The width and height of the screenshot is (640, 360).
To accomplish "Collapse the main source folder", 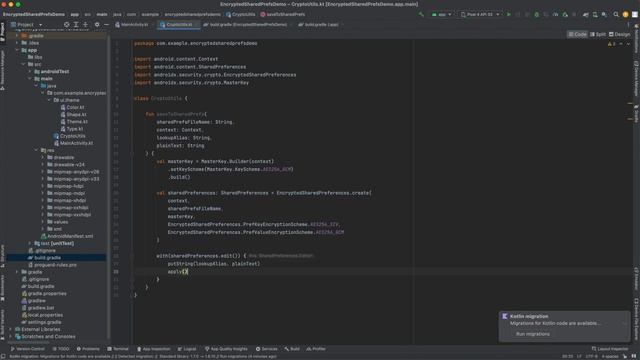I will pyautogui.click(x=30, y=79).
